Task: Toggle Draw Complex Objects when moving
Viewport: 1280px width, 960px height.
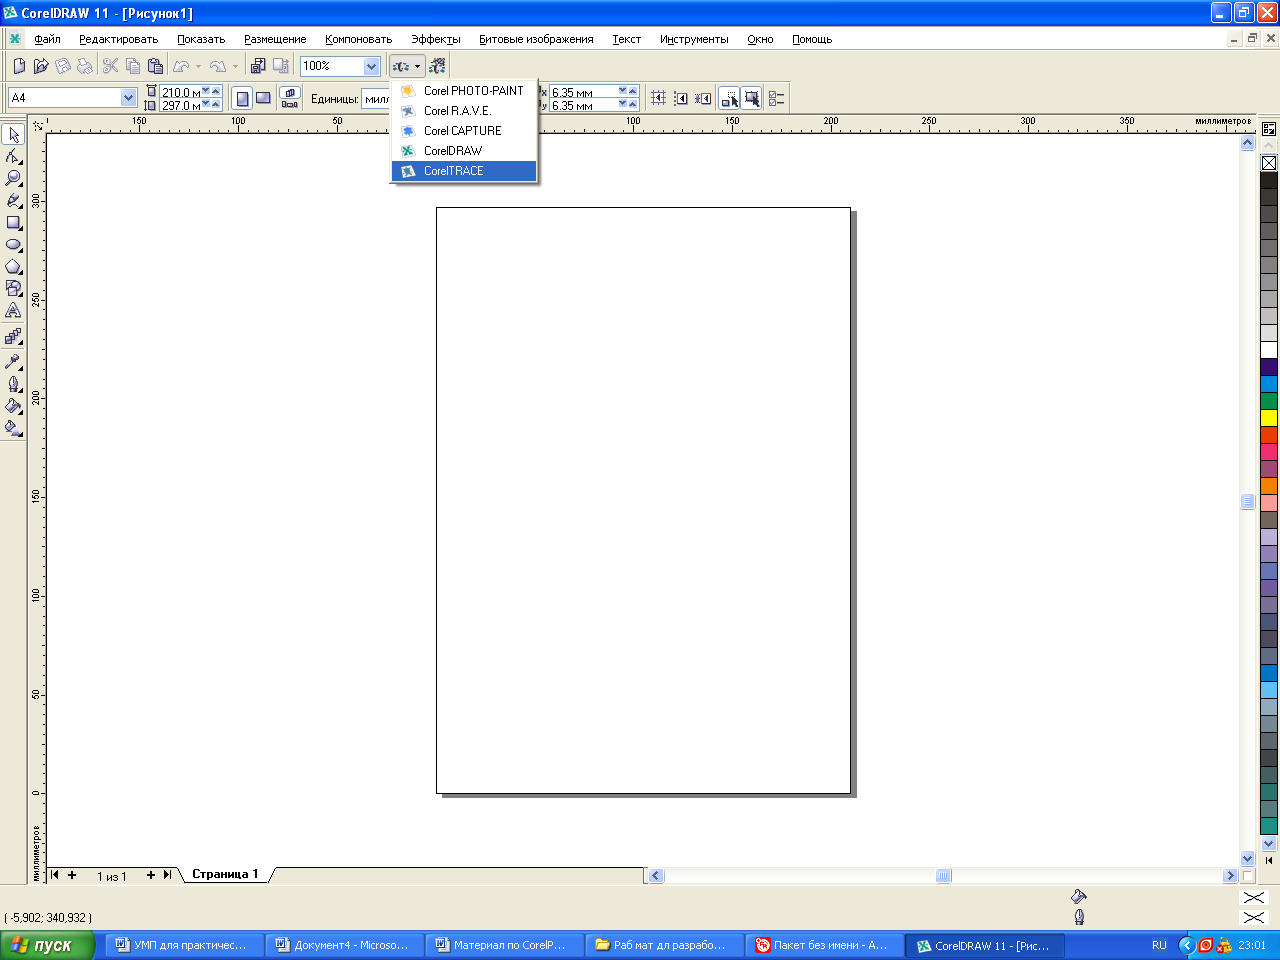Action: tap(729, 98)
